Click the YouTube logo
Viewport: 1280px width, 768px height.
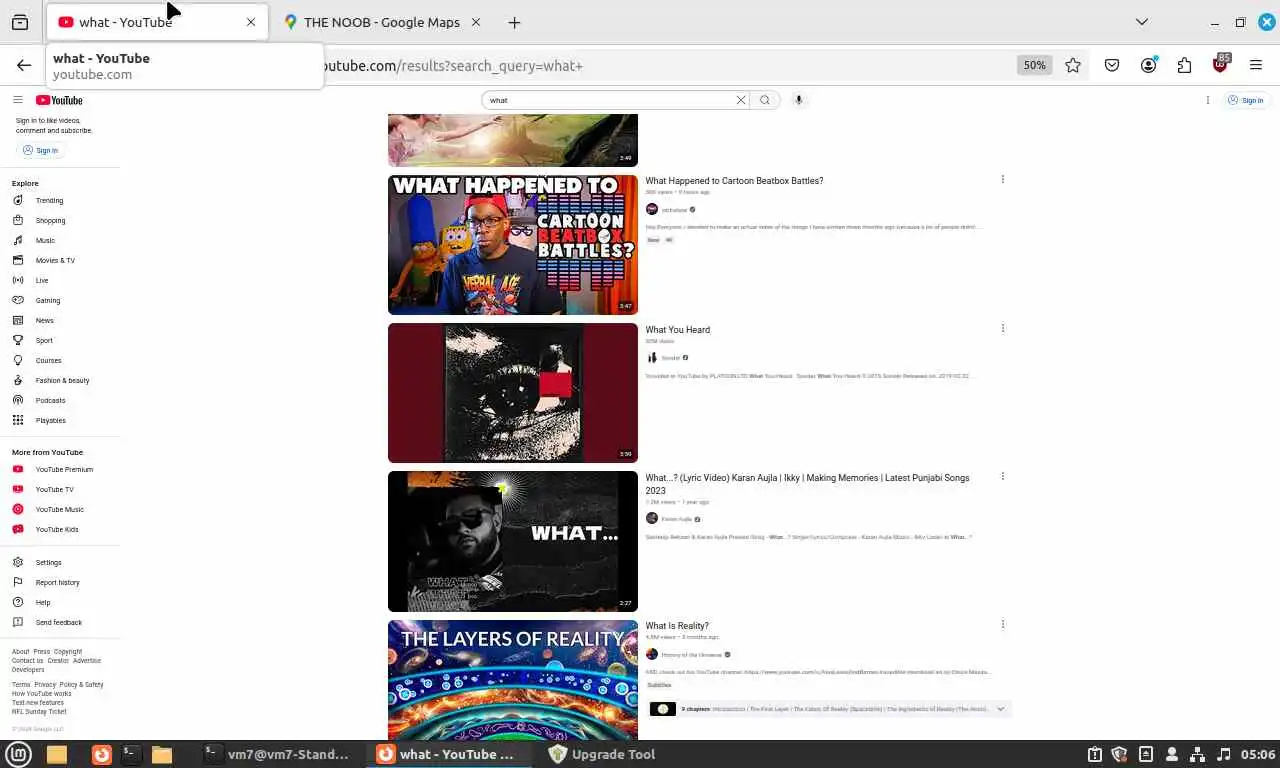(59, 100)
